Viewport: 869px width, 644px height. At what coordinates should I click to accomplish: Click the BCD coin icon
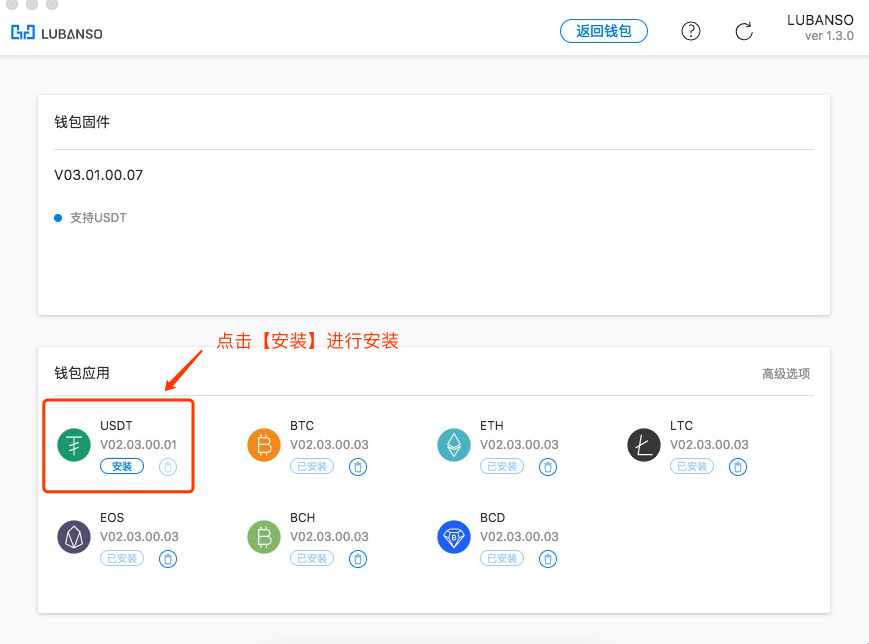(454, 537)
